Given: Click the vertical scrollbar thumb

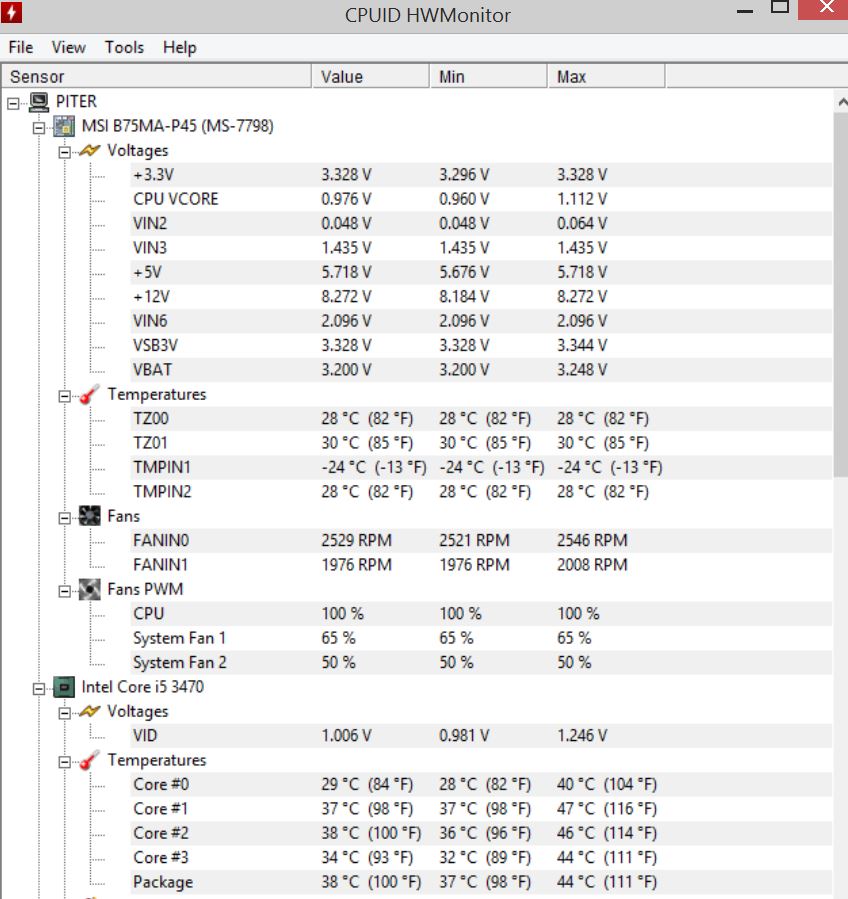Looking at the screenshot, I should click(x=841, y=295).
